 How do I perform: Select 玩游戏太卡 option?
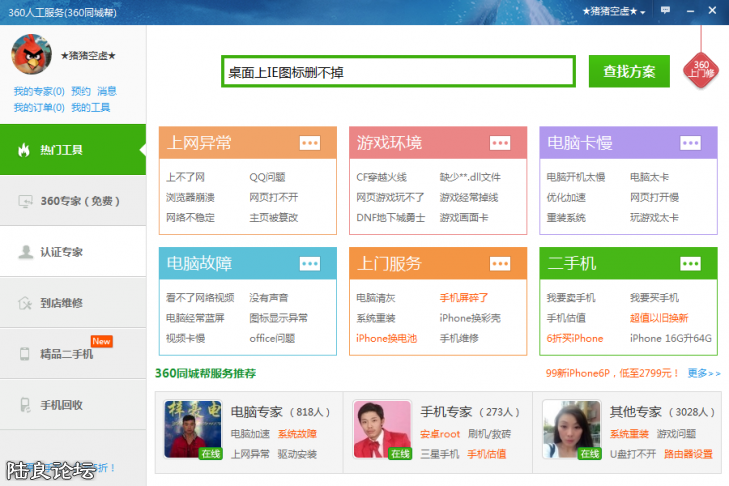(x=654, y=218)
